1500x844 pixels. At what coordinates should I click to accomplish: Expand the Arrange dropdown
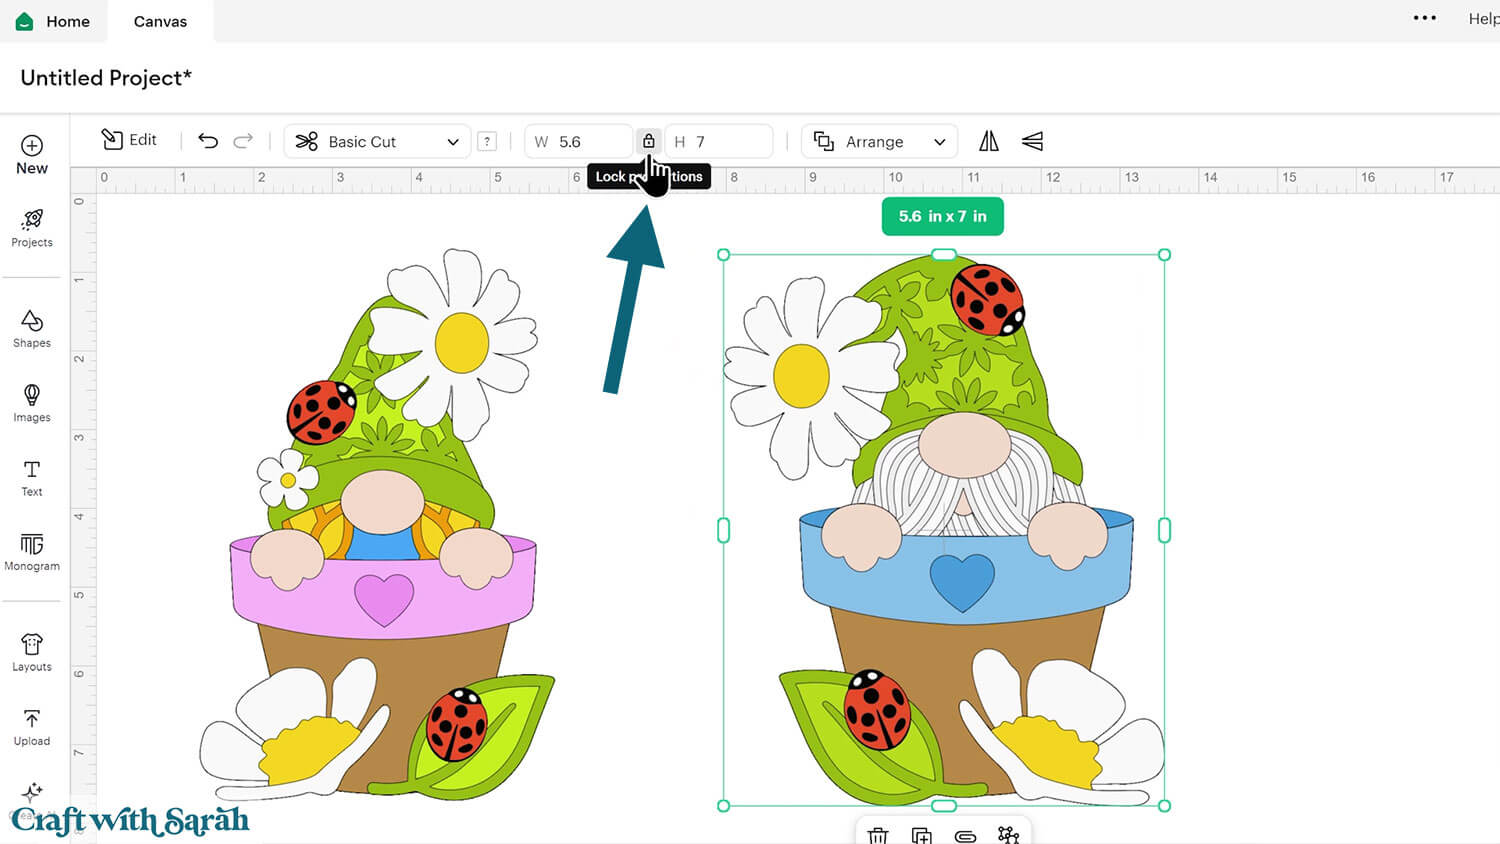pos(879,141)
